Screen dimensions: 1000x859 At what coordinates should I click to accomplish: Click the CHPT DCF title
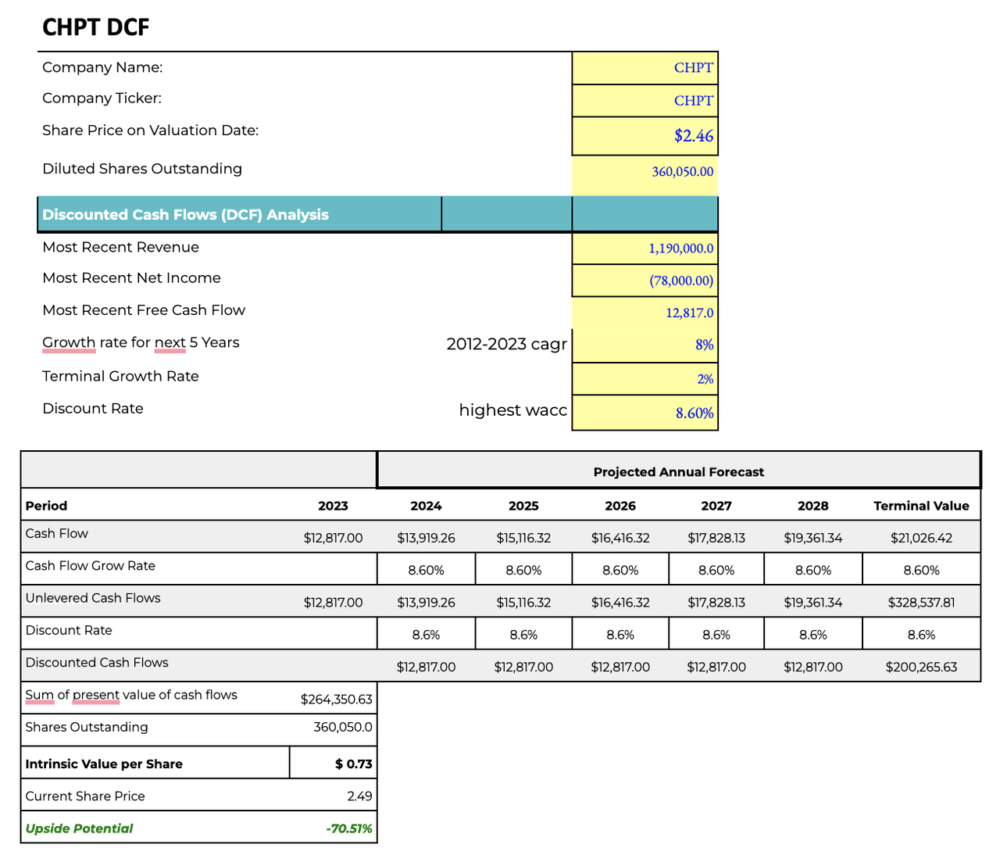pos(96,27)
